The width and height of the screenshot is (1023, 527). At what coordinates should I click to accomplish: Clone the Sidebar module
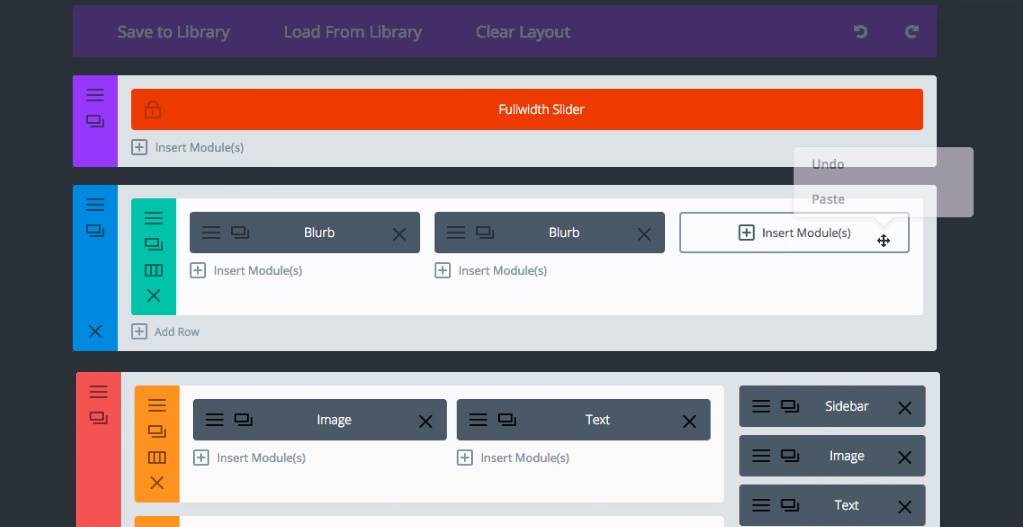pyautogui.click(x=790, y=406)
